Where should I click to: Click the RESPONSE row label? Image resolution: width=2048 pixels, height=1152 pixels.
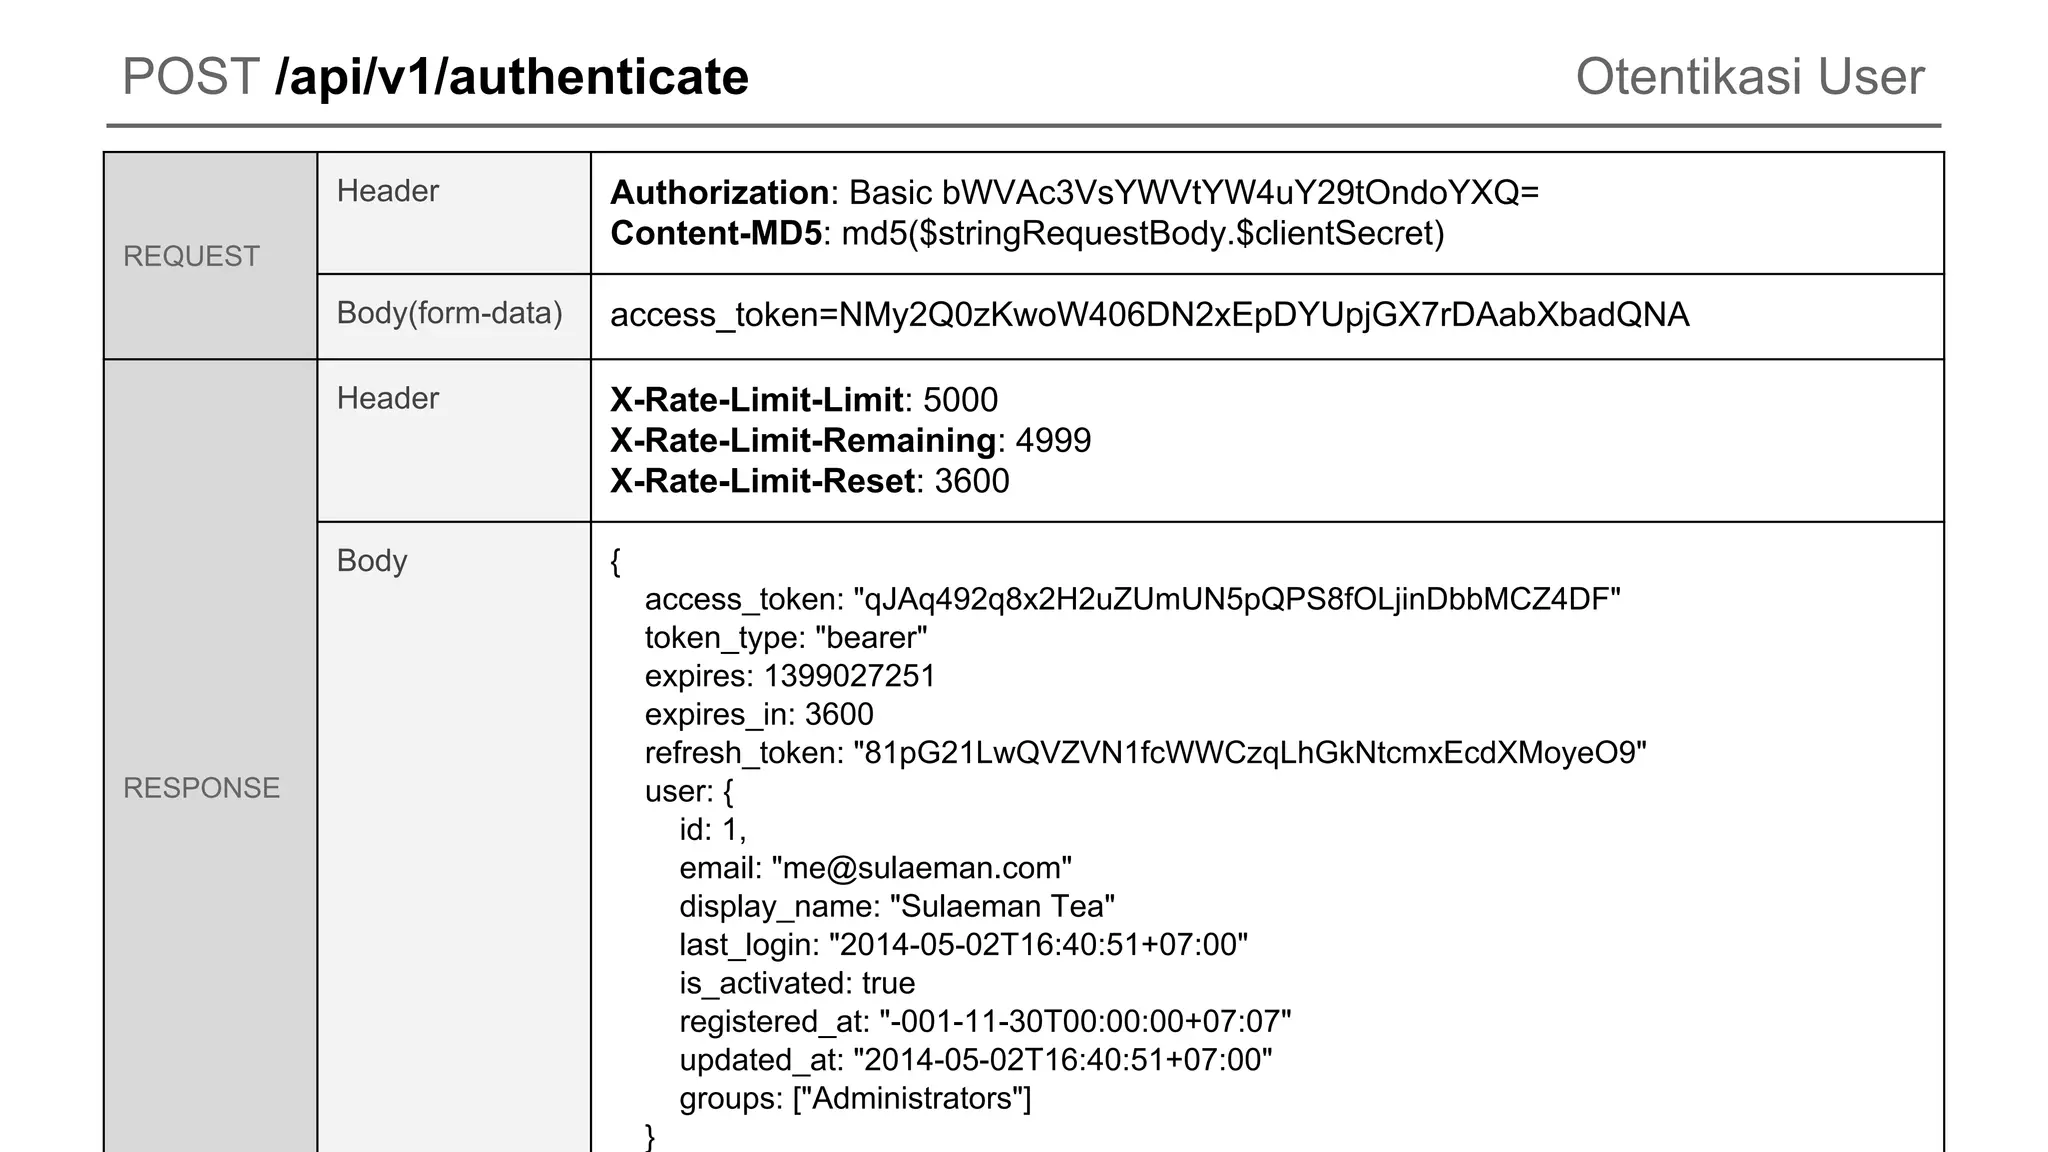[201, 788]
